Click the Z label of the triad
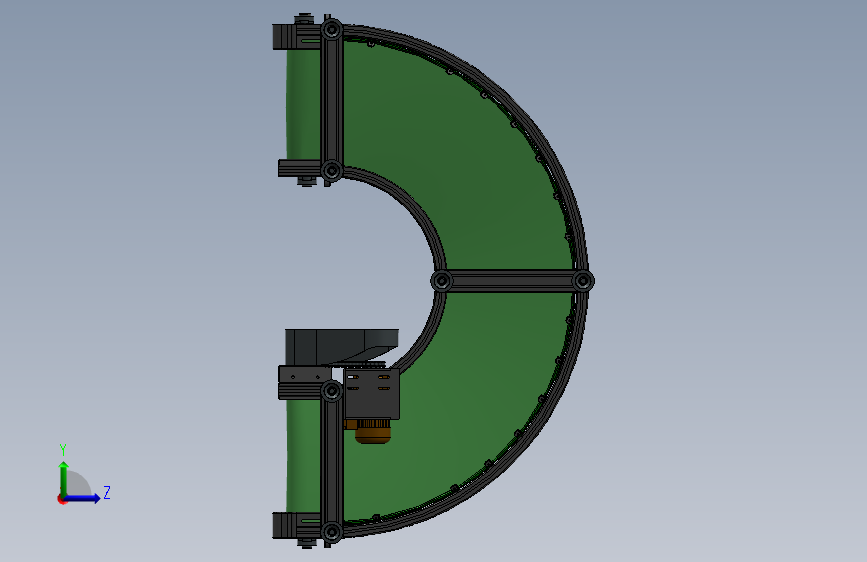The height and width of the screenshot is (562, 867). click(107, 492)
